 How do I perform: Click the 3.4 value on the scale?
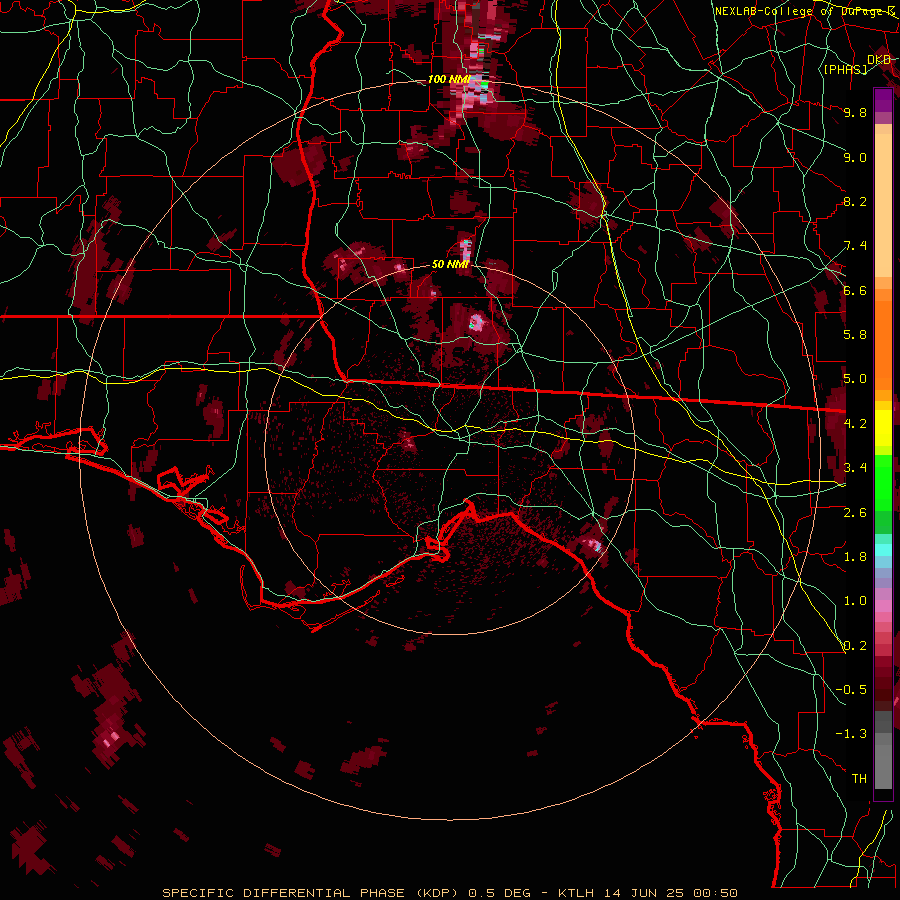coord(855,468)
